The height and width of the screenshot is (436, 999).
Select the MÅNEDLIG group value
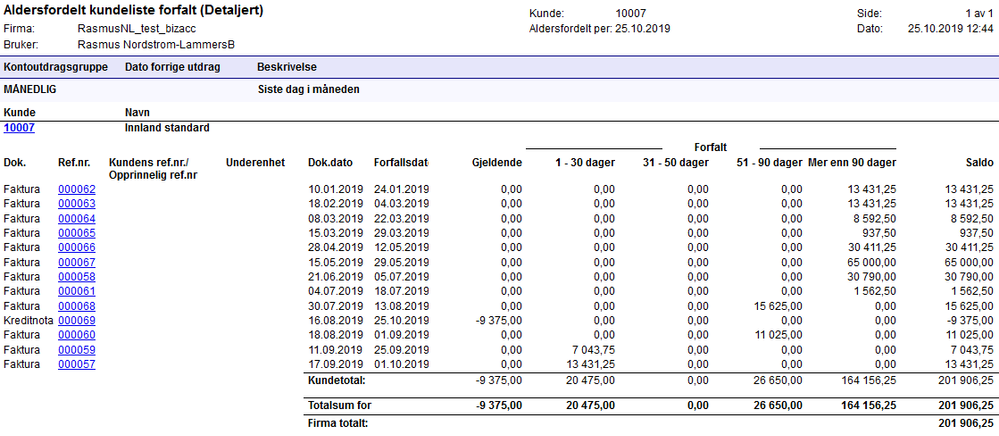click(30, 89)
